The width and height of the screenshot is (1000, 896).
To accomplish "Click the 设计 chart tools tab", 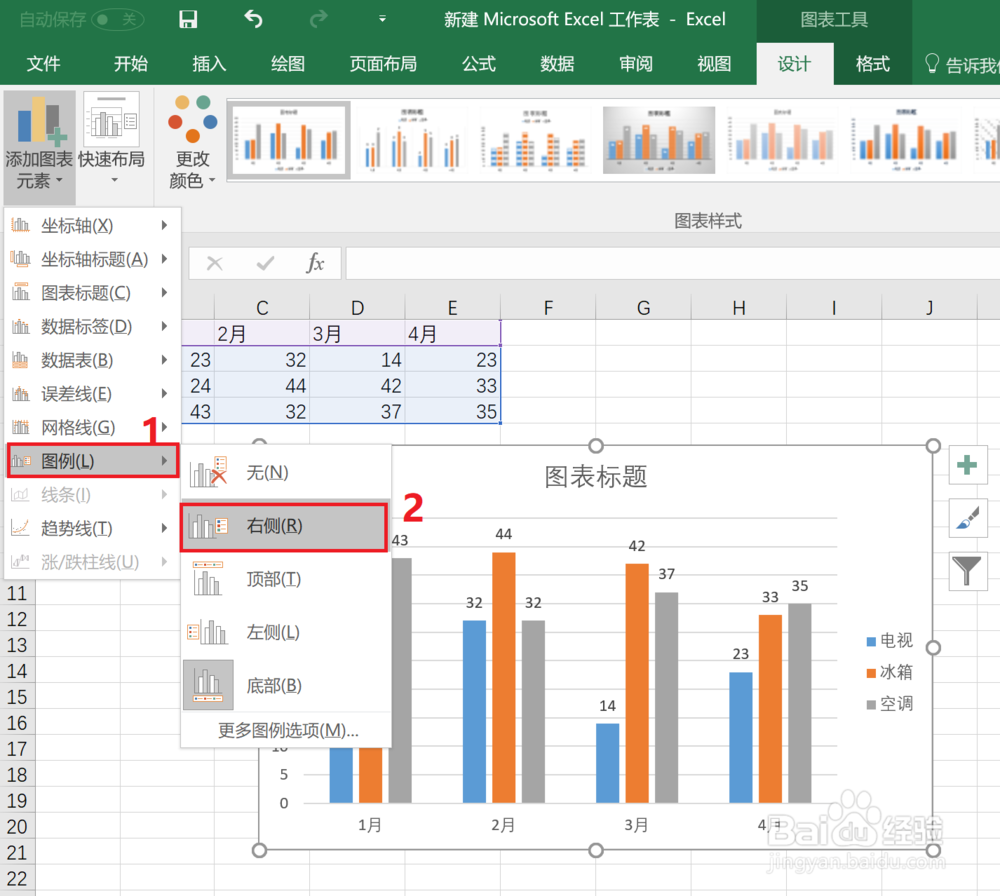I will pos(794,64).
